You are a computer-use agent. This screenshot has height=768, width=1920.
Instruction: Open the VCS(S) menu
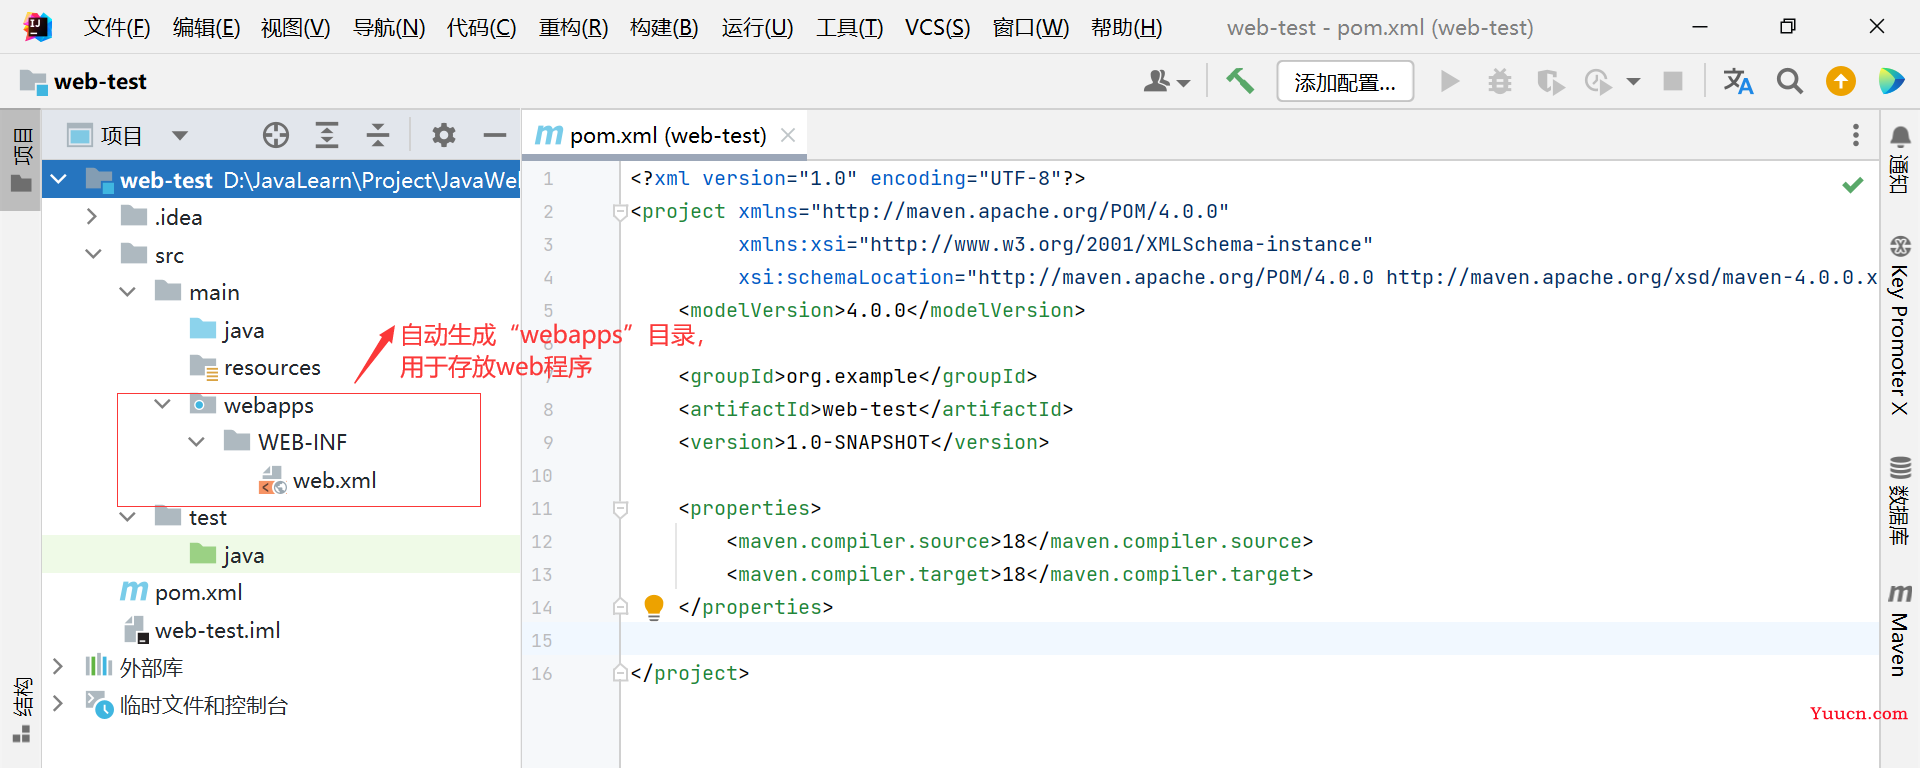[x=937, y=27]
